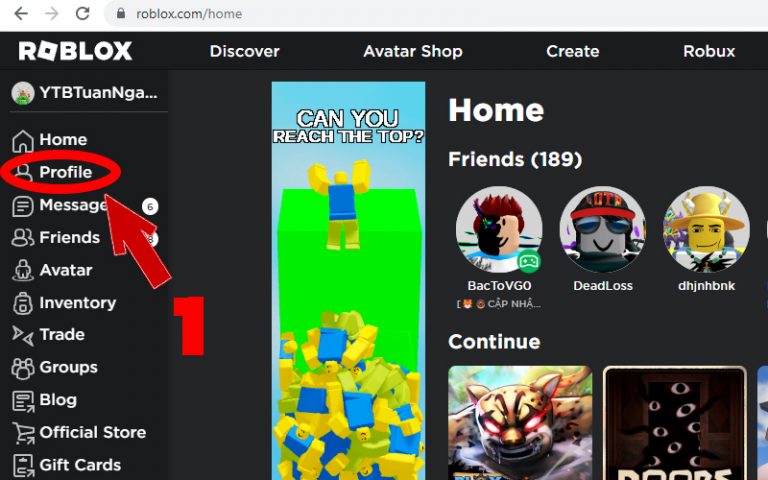Screen dimensions: 768x480
Task: Click the Profile link in sidebar
Action: pos(65,173)
